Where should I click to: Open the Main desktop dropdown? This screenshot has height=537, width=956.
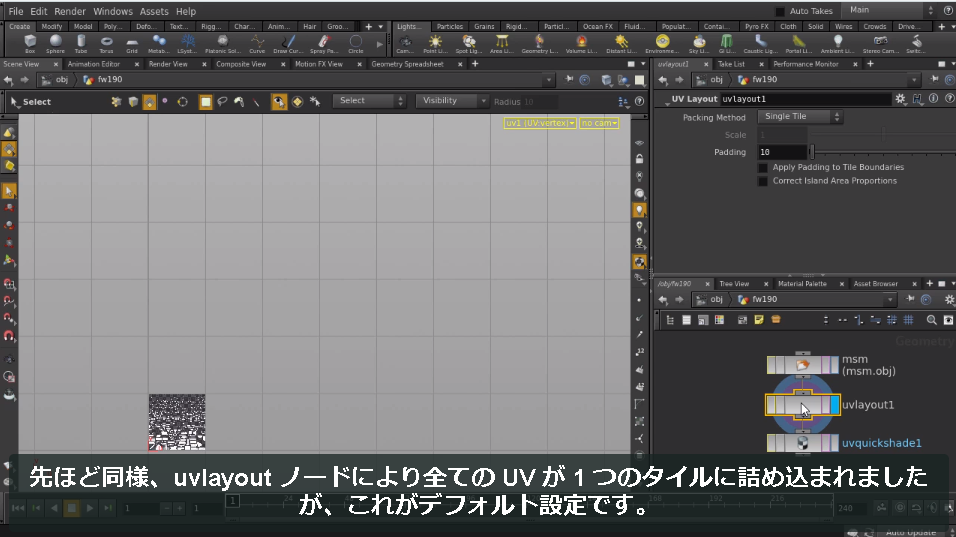(890, 10)
